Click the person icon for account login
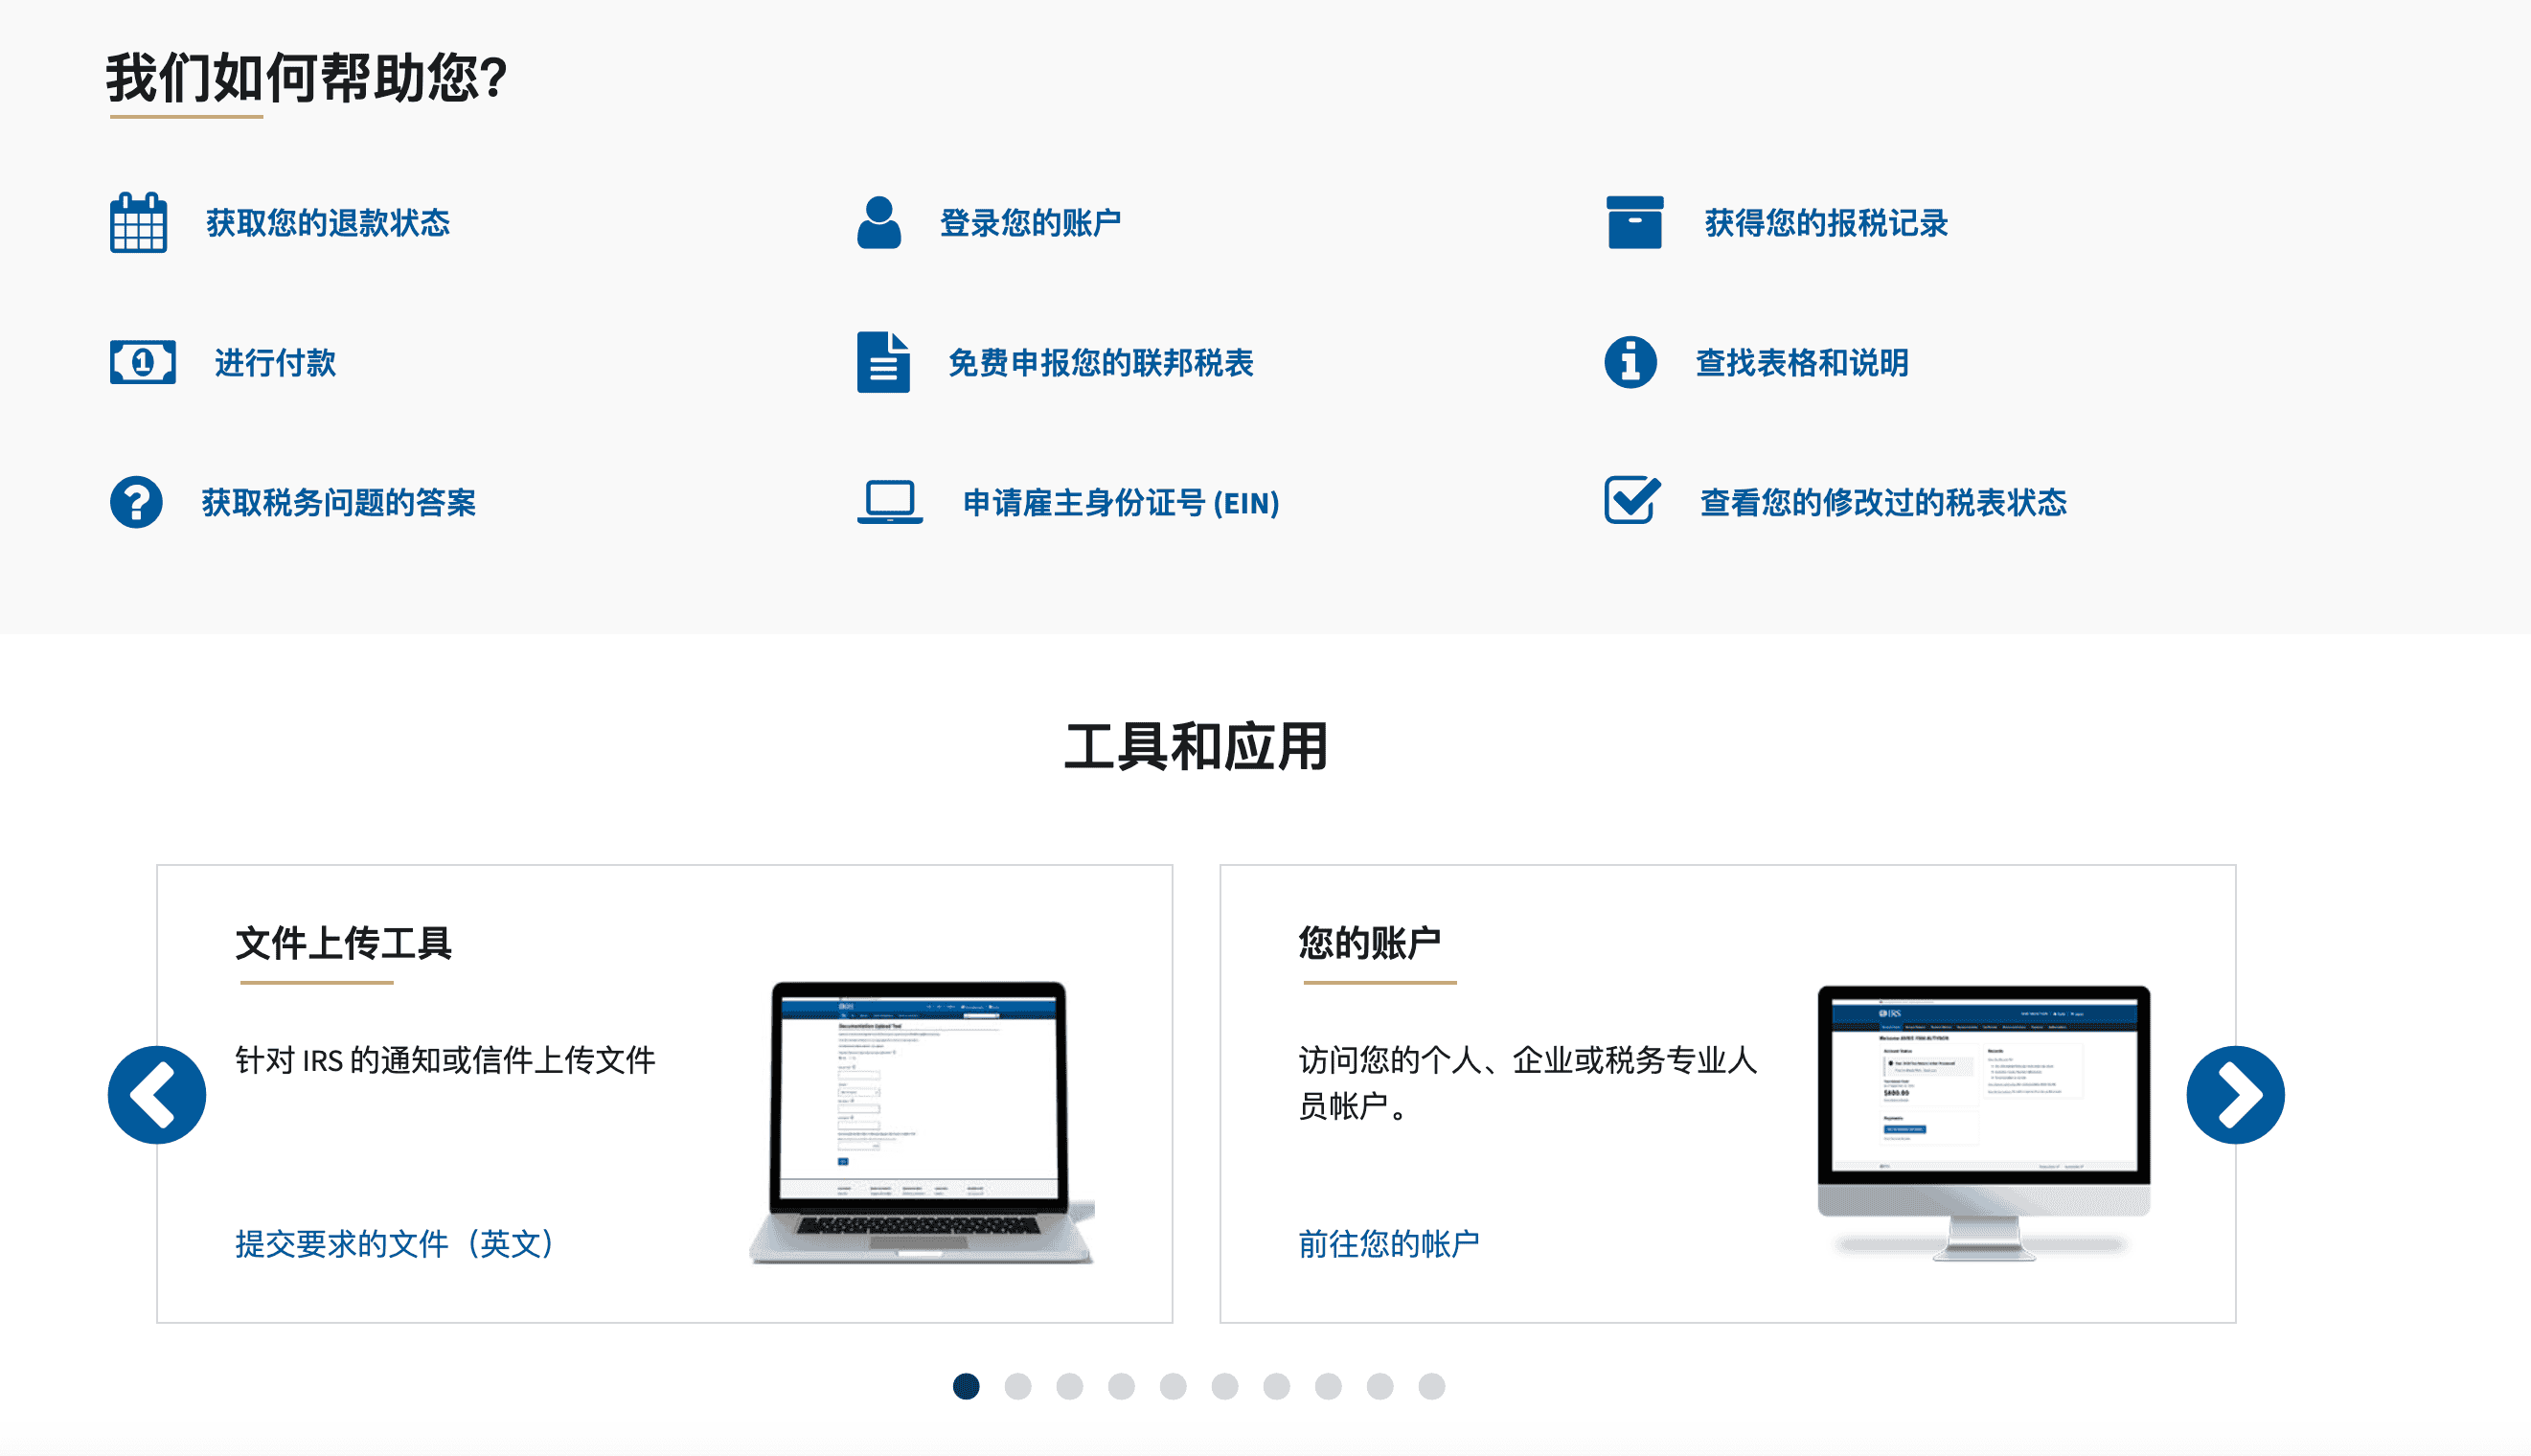The image size is (2531, 1456). pyautogui.click(x=879, y=222)
